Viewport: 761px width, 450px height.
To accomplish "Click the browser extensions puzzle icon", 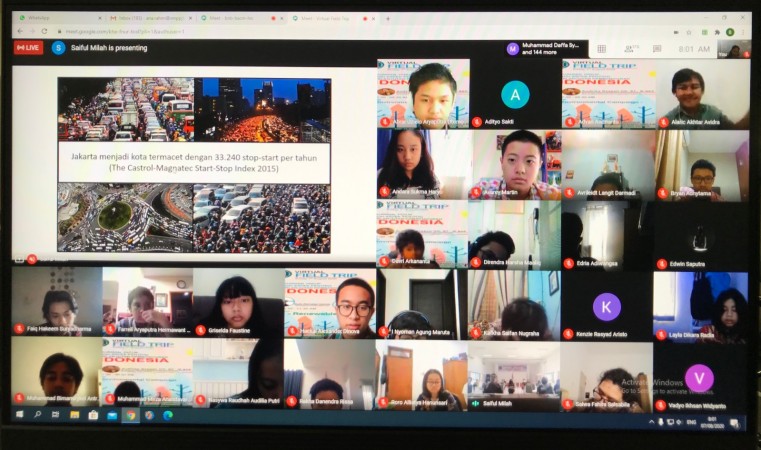I will tap(719, 31).
